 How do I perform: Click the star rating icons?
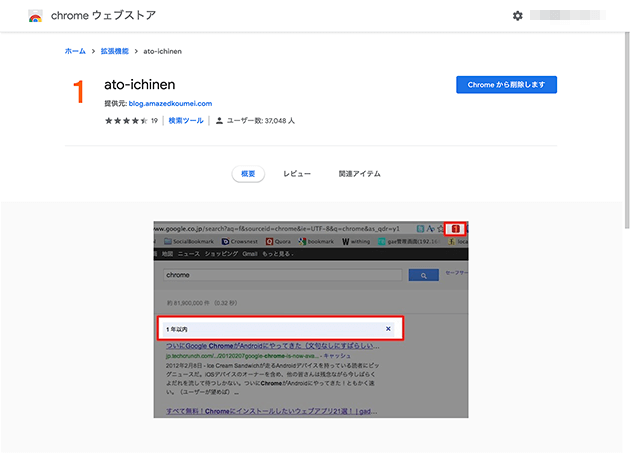(126, 121)
